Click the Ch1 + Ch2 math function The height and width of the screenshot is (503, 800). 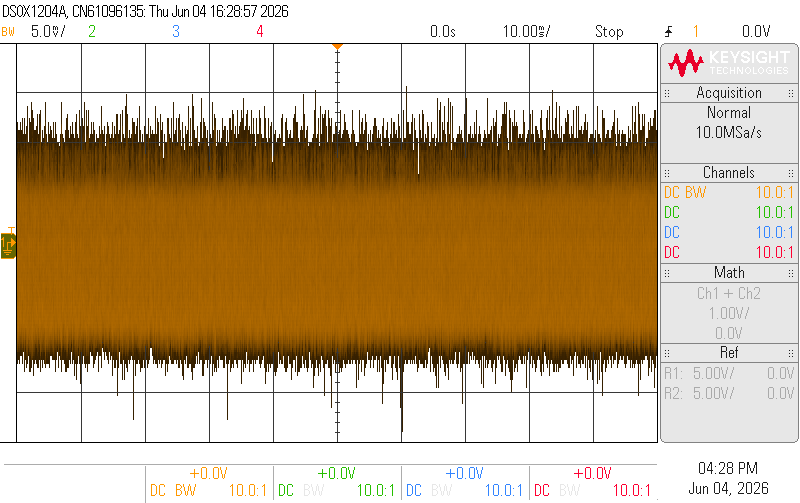pyautogui.click(x=729, y=293)
